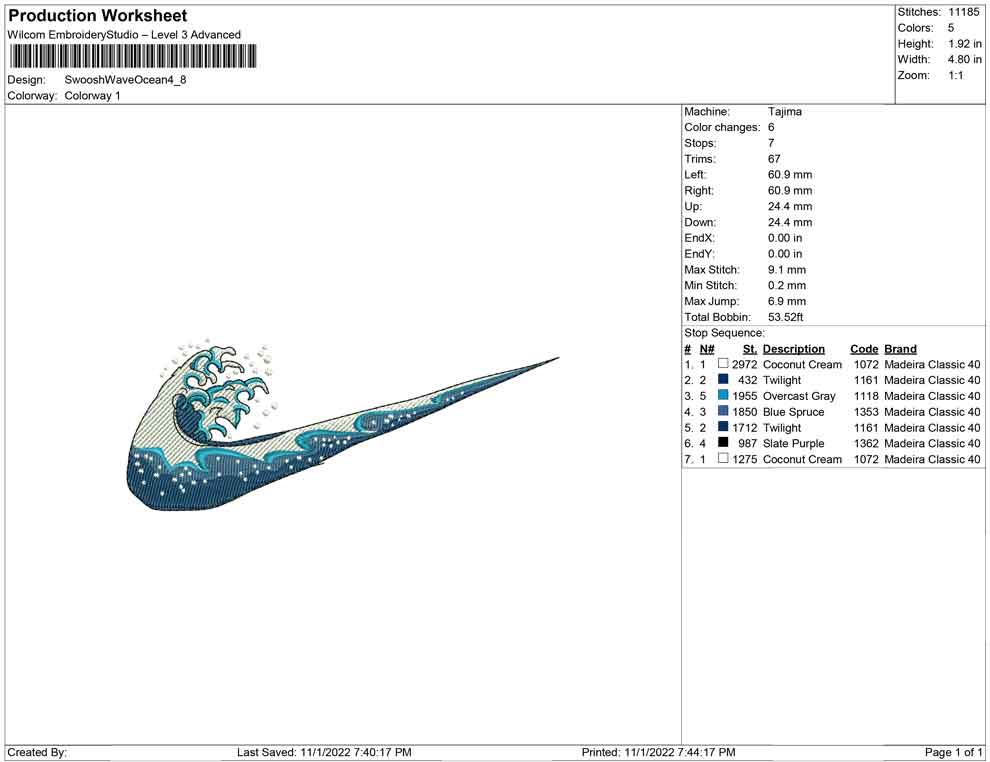
Task: Click stitch count 2972 in row 1
Action: click(x=744, y=364)
